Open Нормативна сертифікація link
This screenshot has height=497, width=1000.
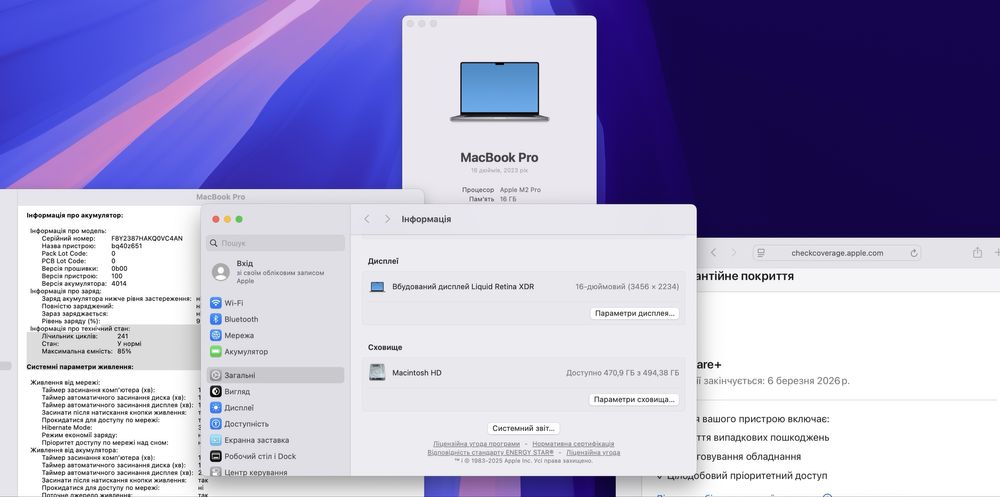pyautogui.click(x=573, y=443)
